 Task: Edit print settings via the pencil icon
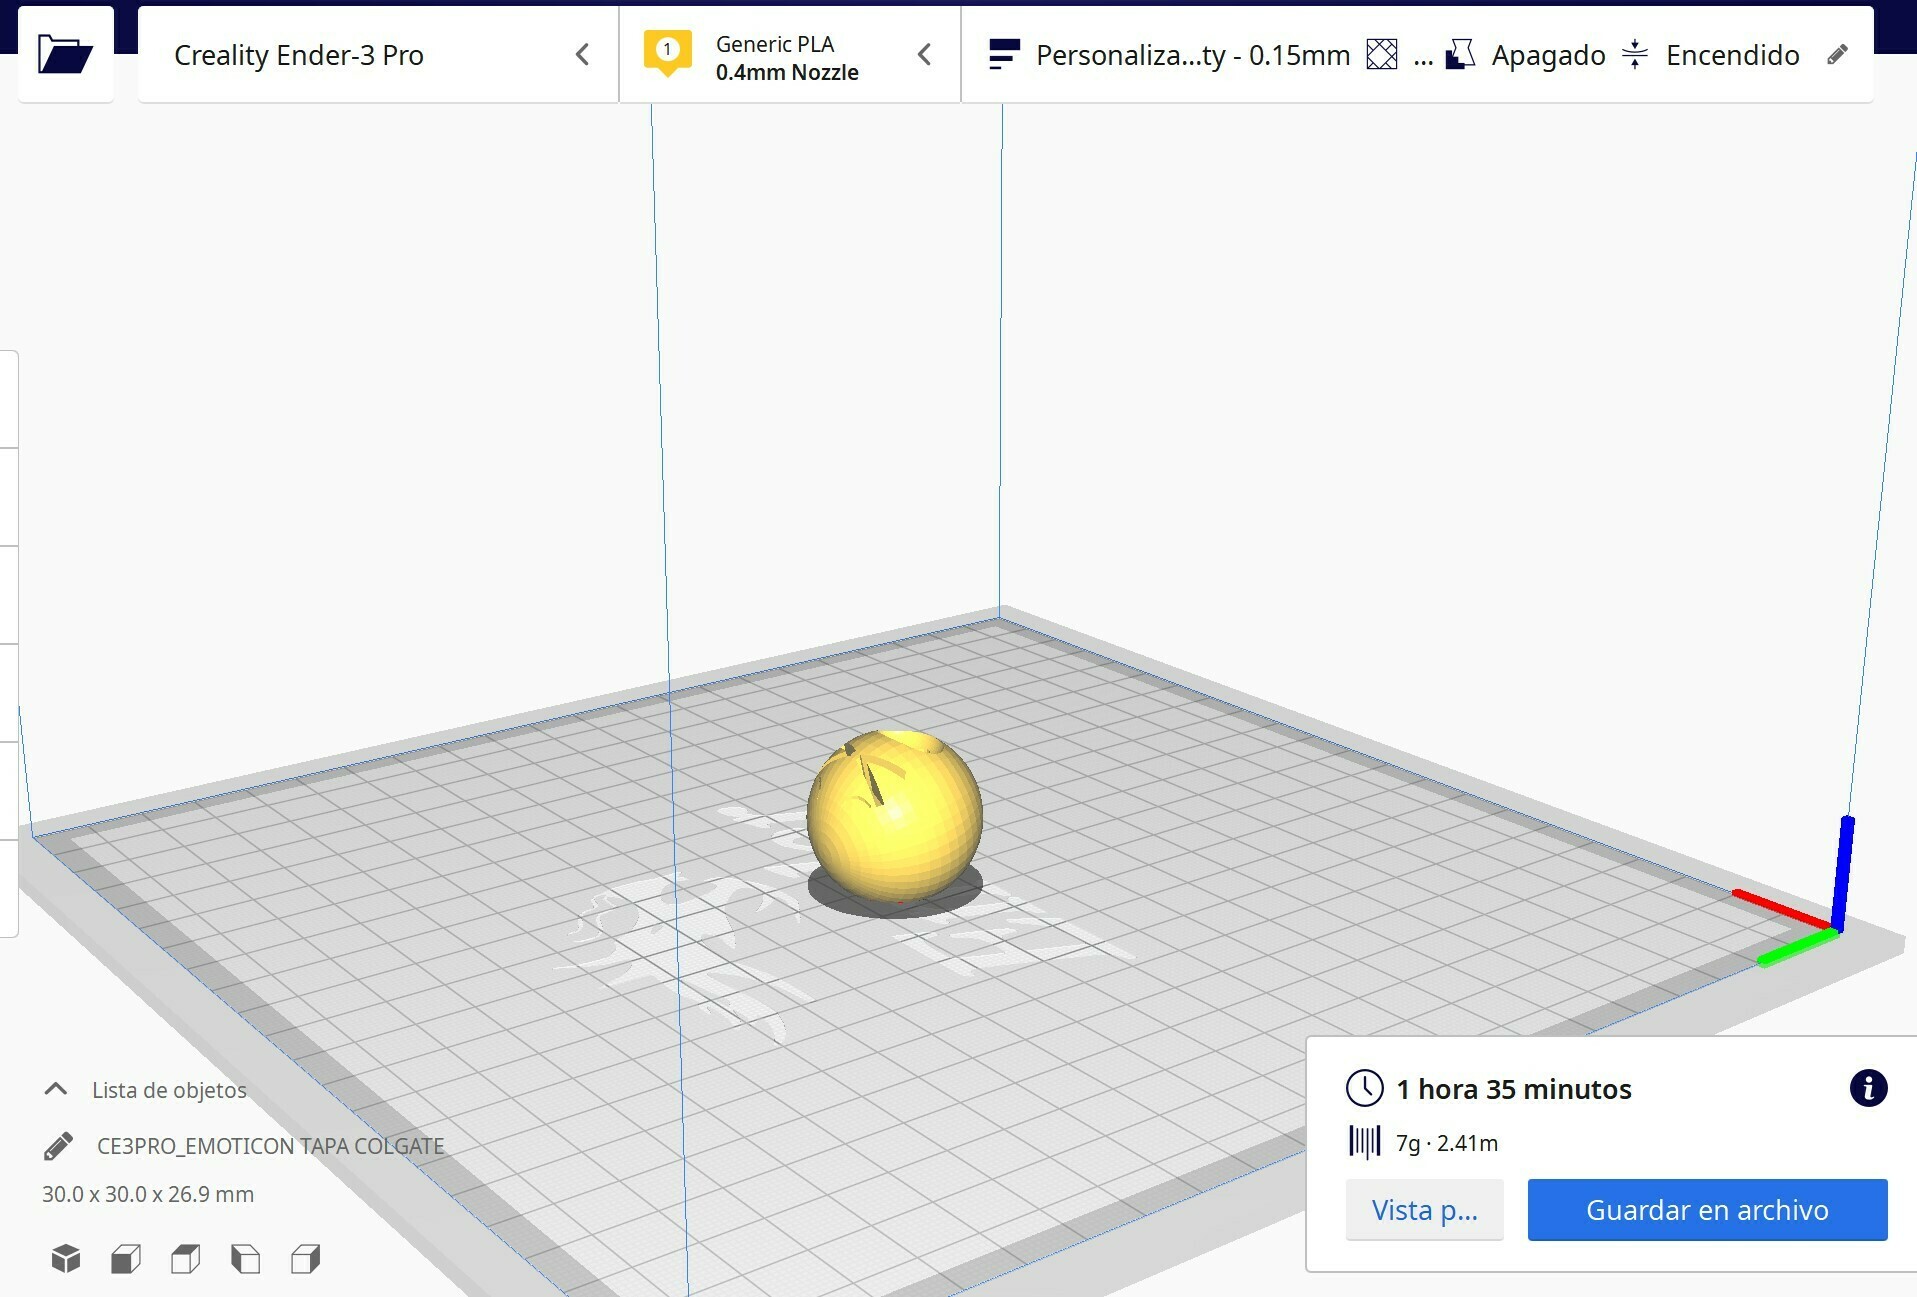pyautogui.click(x=1840, y=55)
